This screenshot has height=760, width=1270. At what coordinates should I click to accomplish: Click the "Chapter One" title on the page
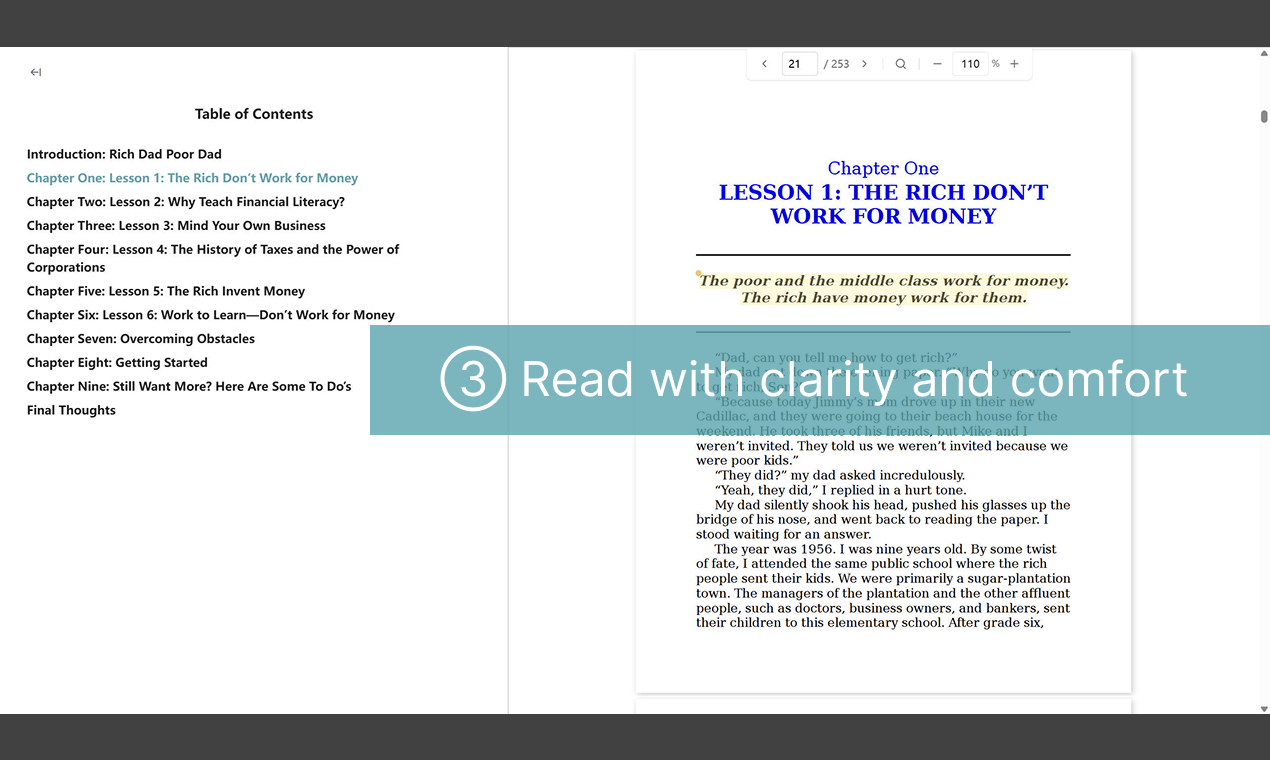pos(883,168)
